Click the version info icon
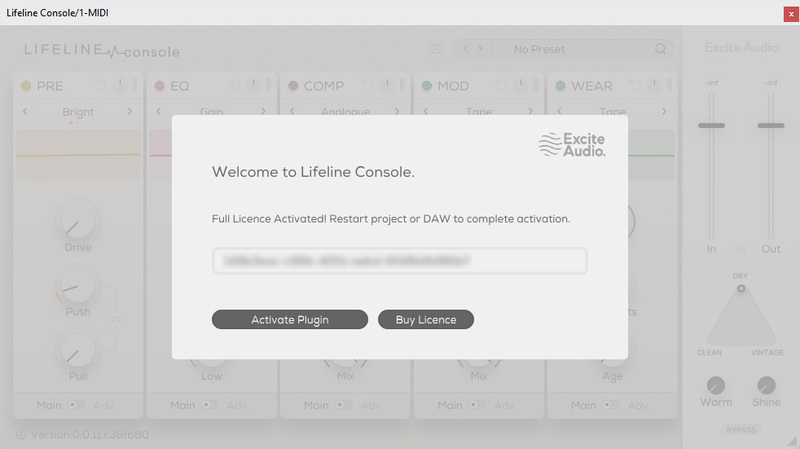 (21, 434)
